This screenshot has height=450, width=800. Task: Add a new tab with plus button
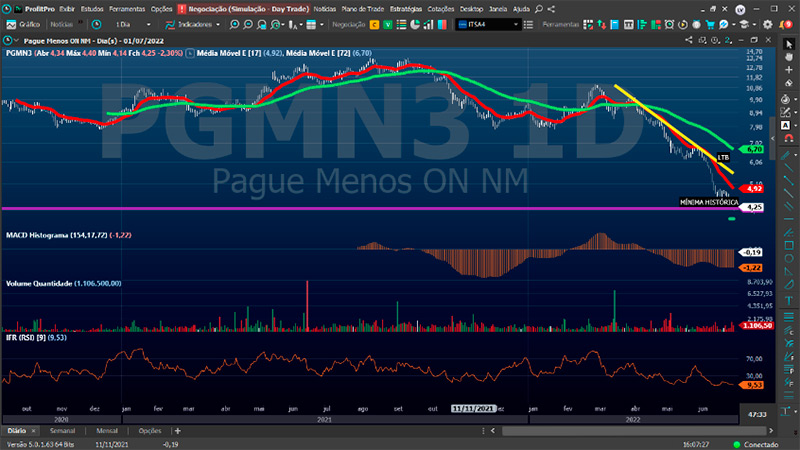click(178, 431)
